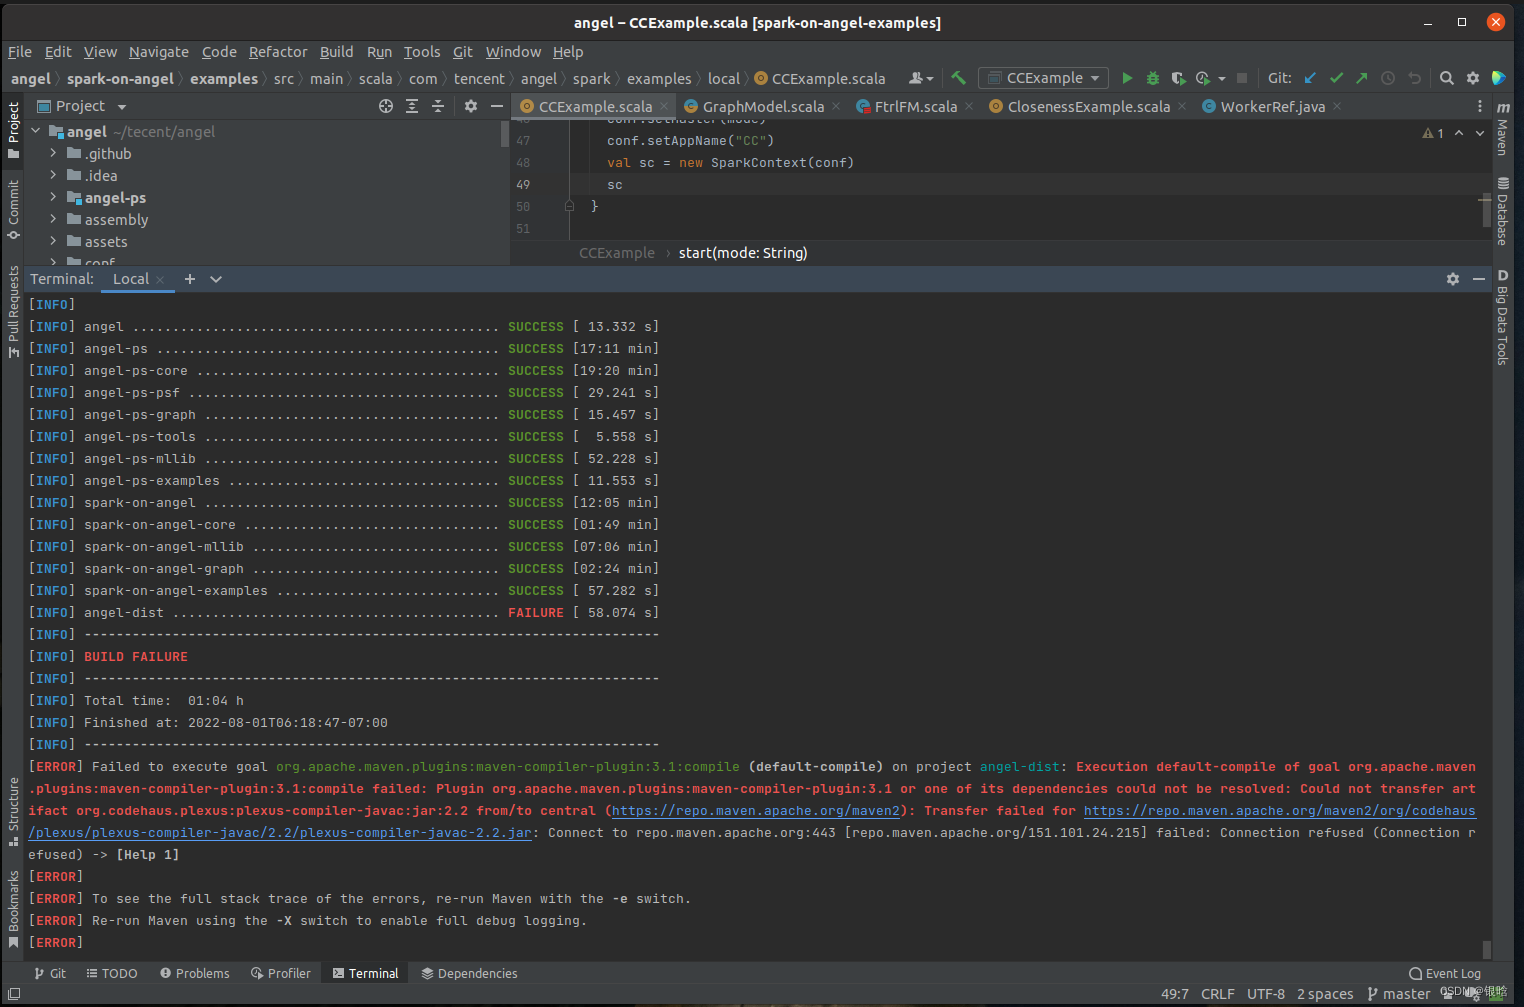Change UTF-8 file encoding in status bar

[x=1265, y=994]
